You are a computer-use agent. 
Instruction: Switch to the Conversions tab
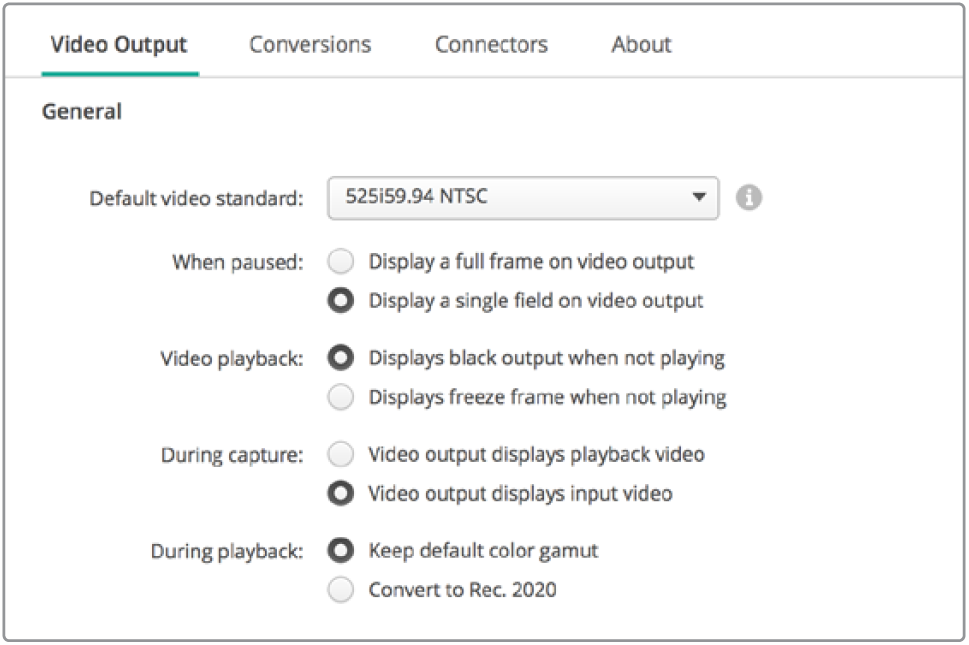click(x=310, y=45)
